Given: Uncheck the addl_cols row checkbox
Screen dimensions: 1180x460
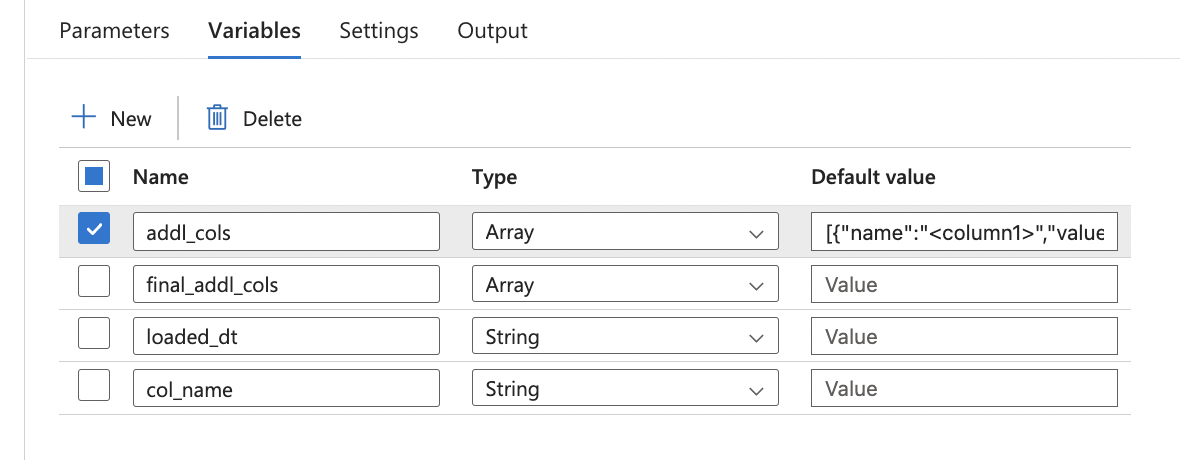Looking at the screenshot, I should 94,231.
